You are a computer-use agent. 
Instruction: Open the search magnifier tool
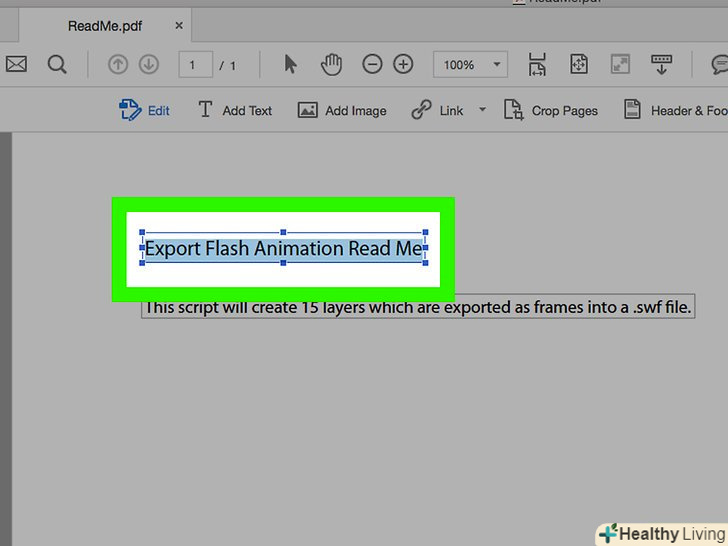57,65
